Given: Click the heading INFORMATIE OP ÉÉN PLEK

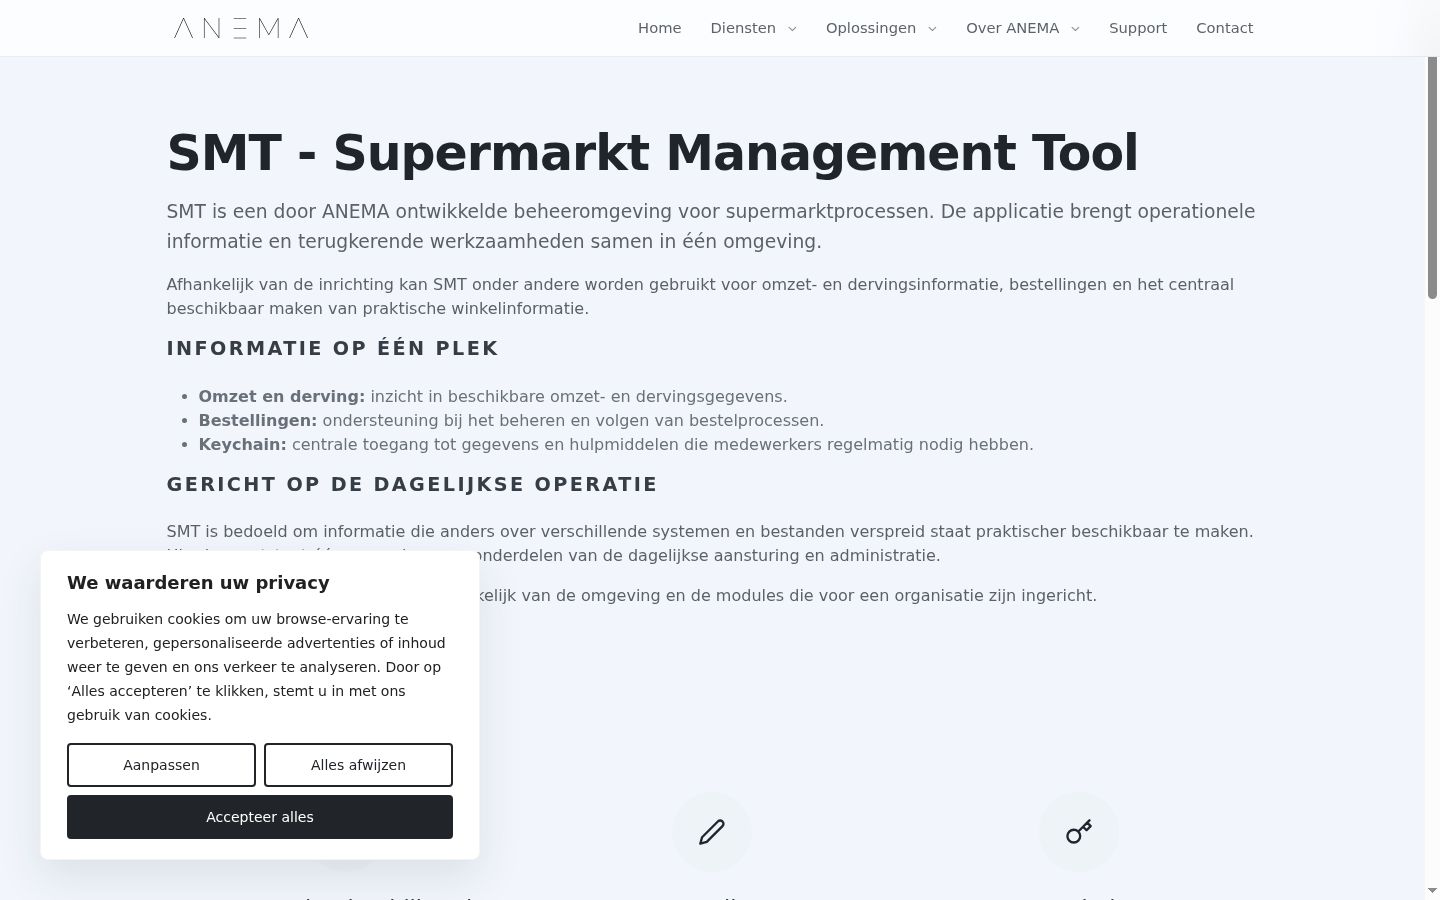Looking at the screenshot, I should coord(332,348).
